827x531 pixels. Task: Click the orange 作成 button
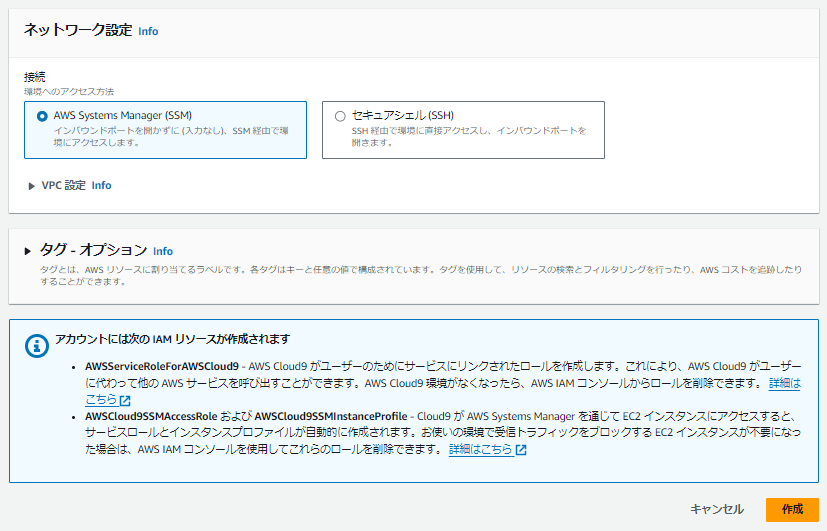[792, 509]
